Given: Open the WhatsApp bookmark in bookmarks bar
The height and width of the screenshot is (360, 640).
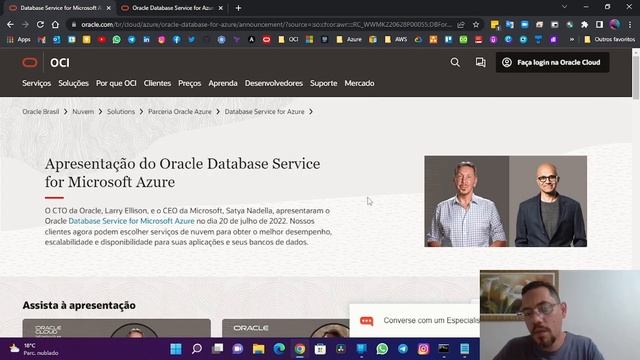Looking at the screenshot, I should point(117,40).
